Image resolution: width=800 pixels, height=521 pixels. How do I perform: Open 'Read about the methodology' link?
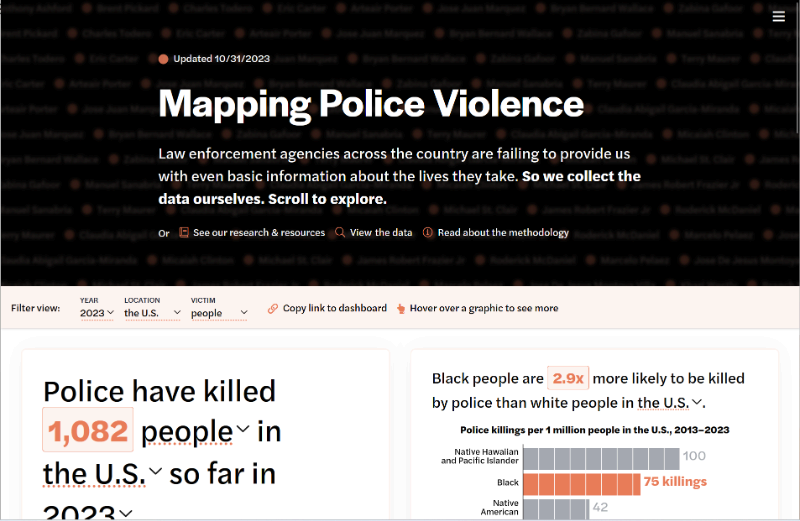click(x=503, y=233)
